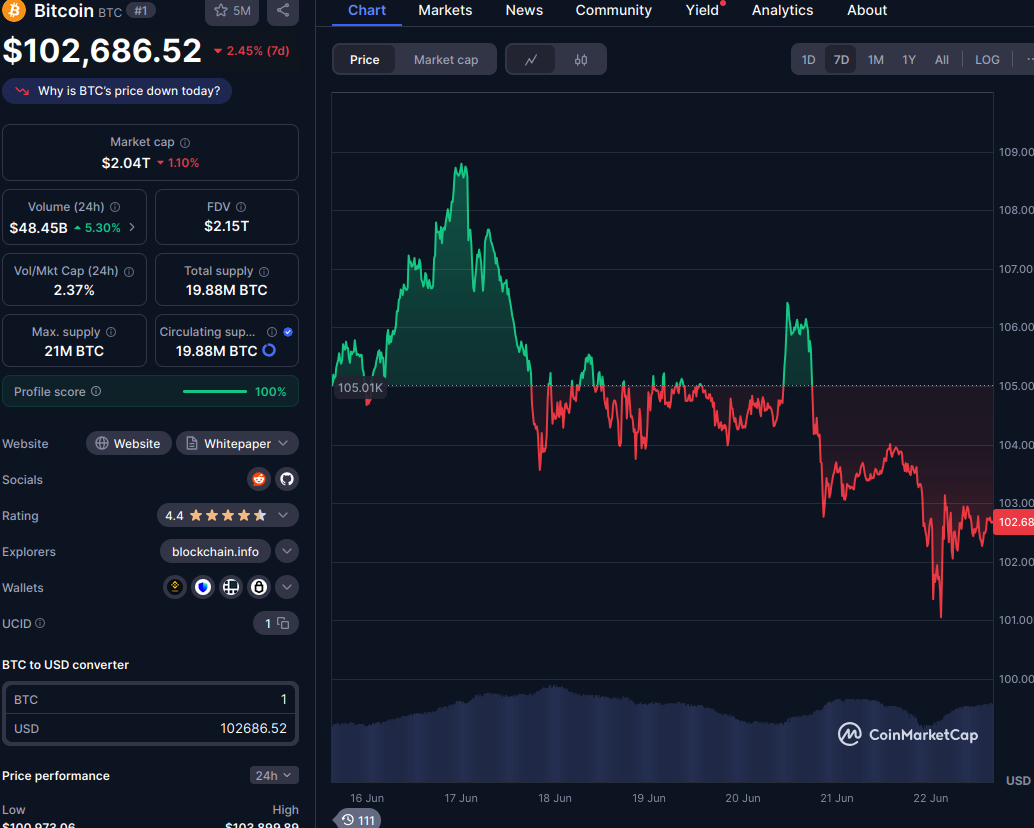Set chart range to 1M
Viewport: 1034px width, 828px height.
pyautogui.click(x=876, y=60)
